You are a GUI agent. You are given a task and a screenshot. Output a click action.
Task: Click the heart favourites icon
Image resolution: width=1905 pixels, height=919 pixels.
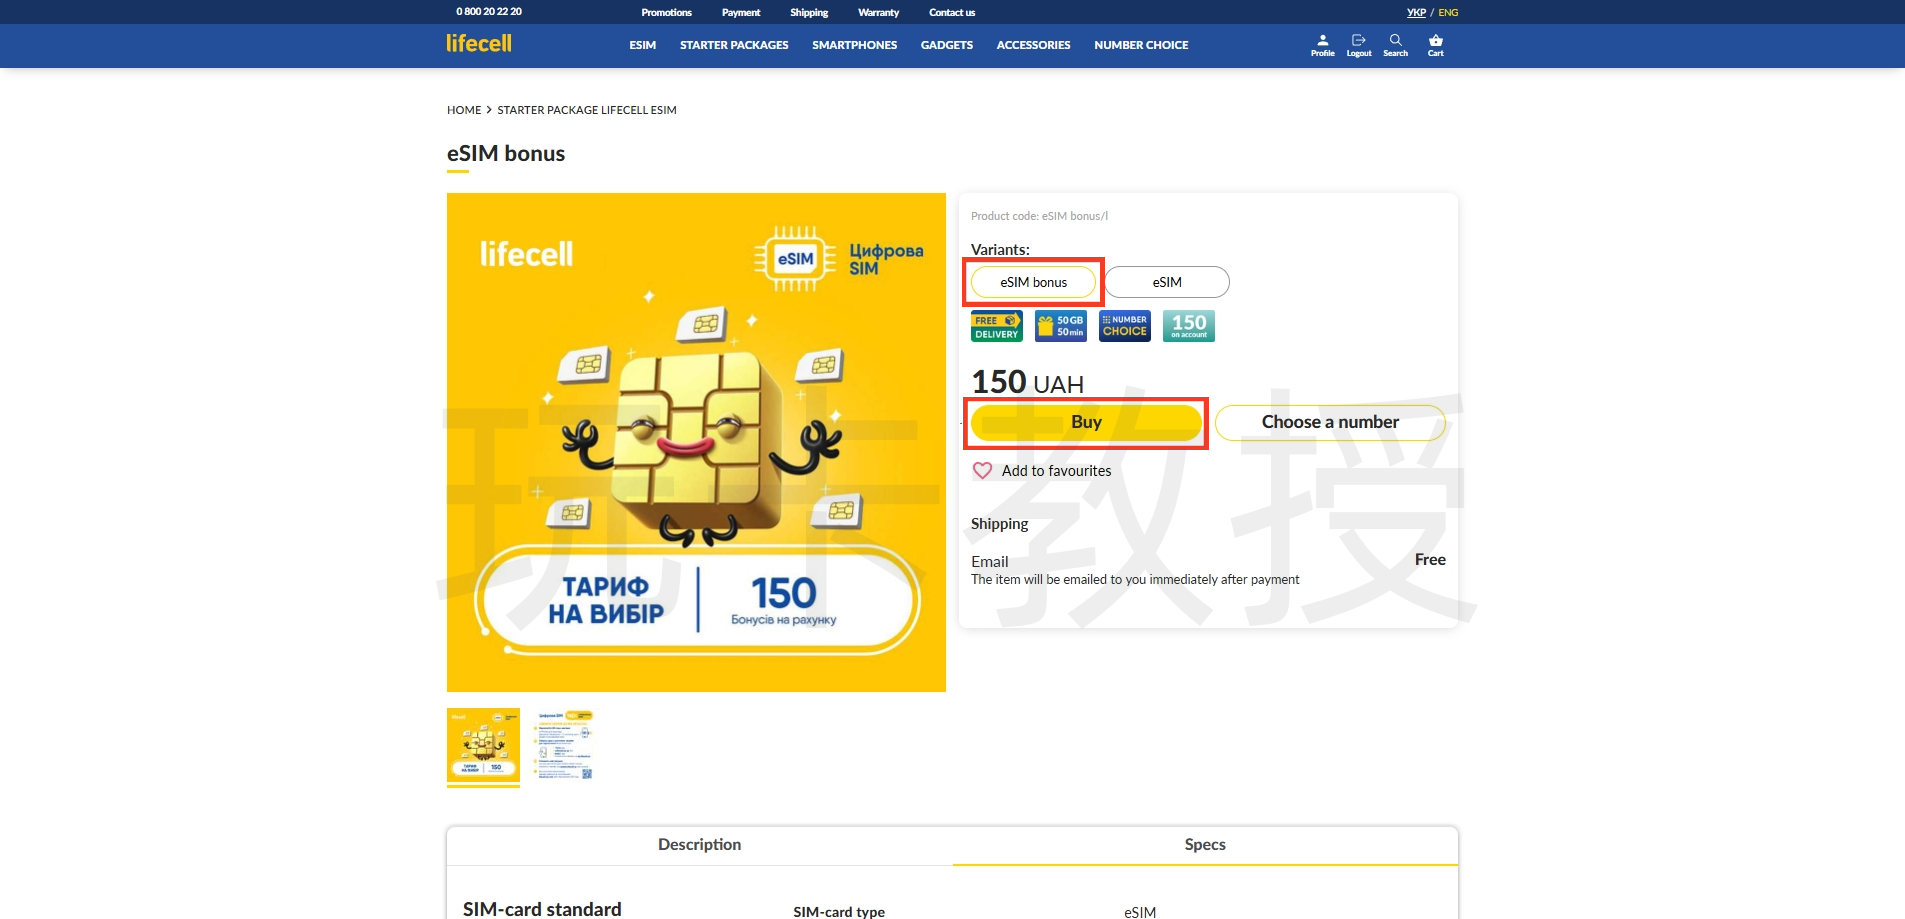(983, 471)
